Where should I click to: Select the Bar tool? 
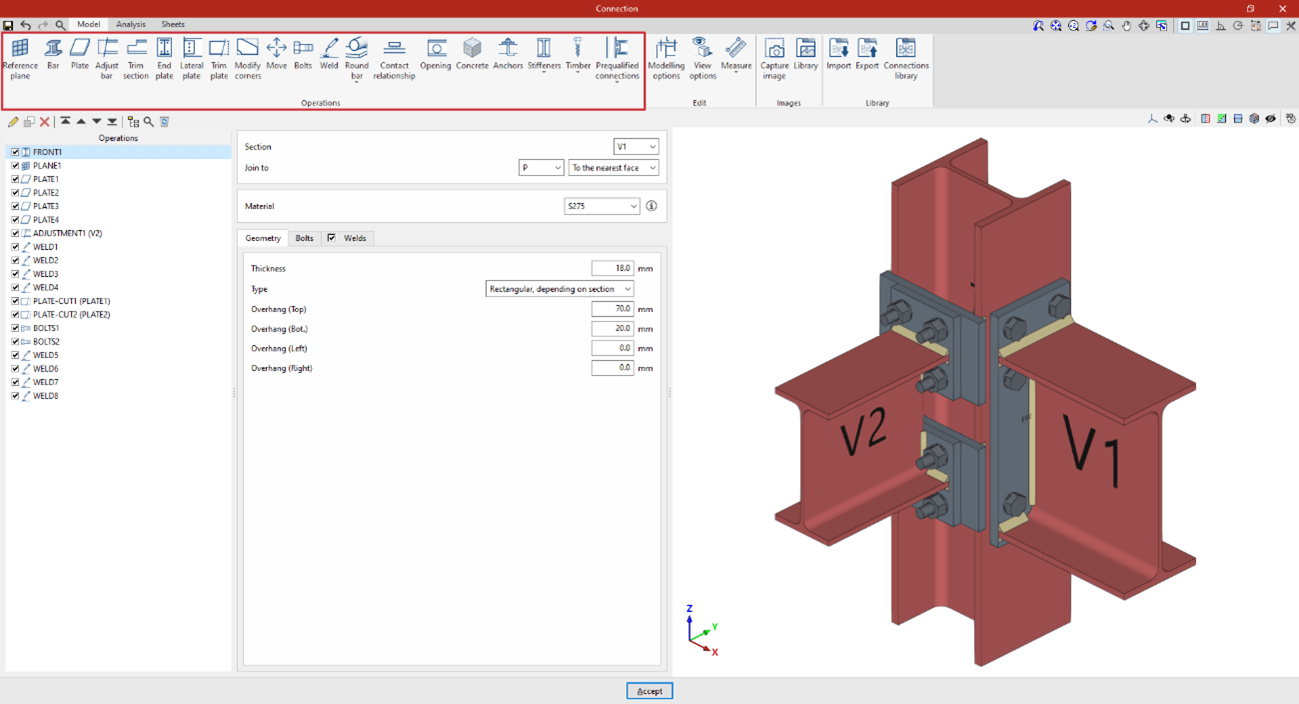click(x=53, y=55)
